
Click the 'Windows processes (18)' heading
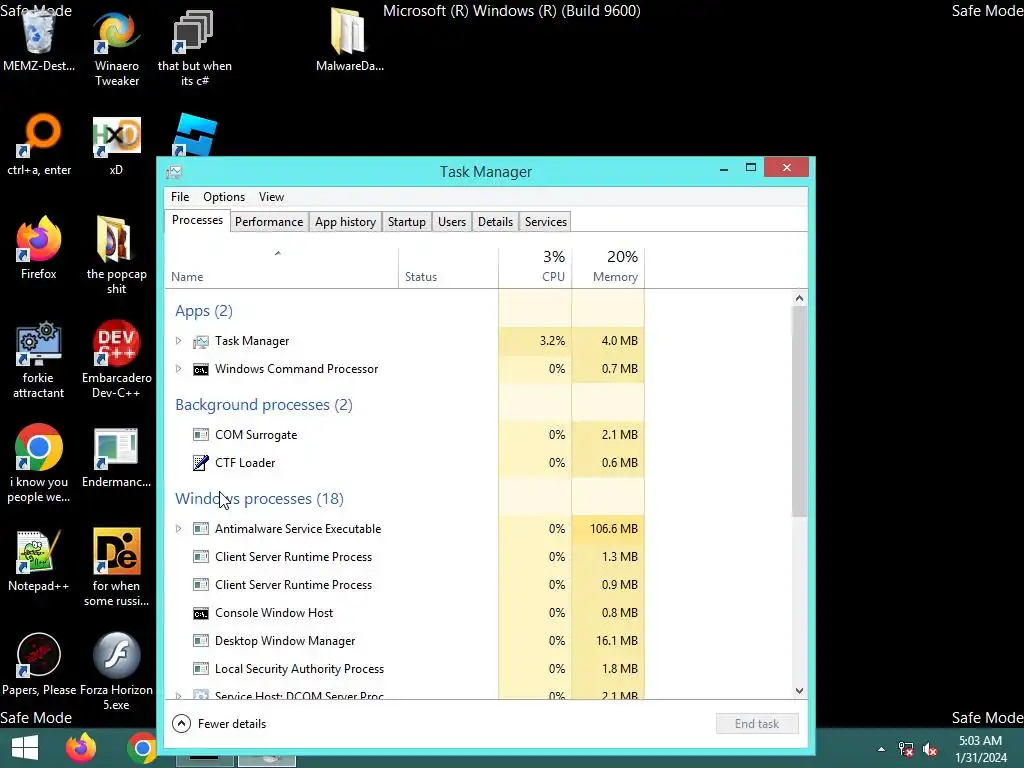259,499
